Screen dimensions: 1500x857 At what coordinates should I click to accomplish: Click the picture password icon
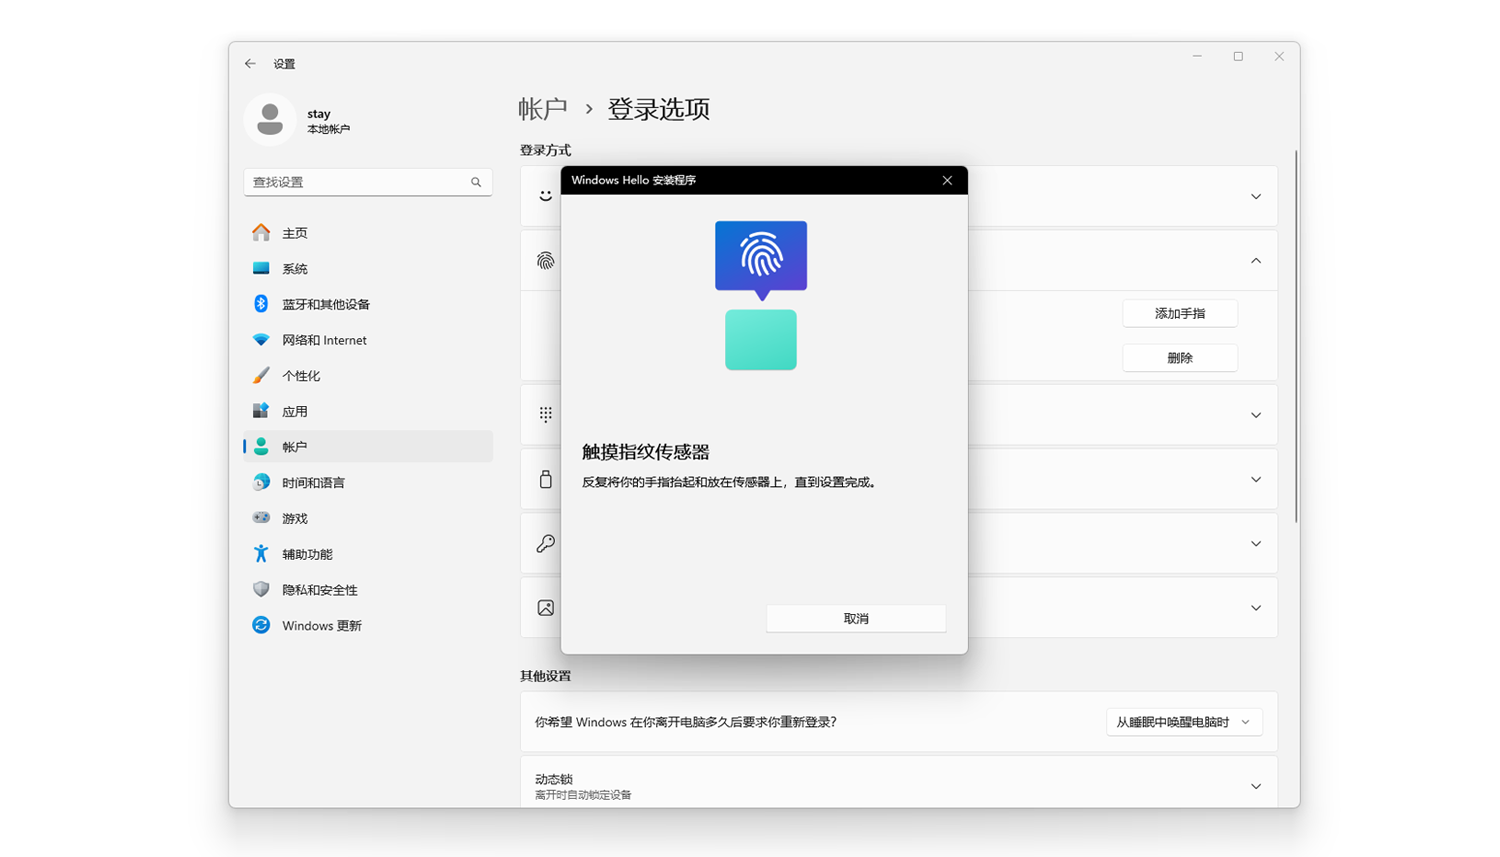pos(545,608)
